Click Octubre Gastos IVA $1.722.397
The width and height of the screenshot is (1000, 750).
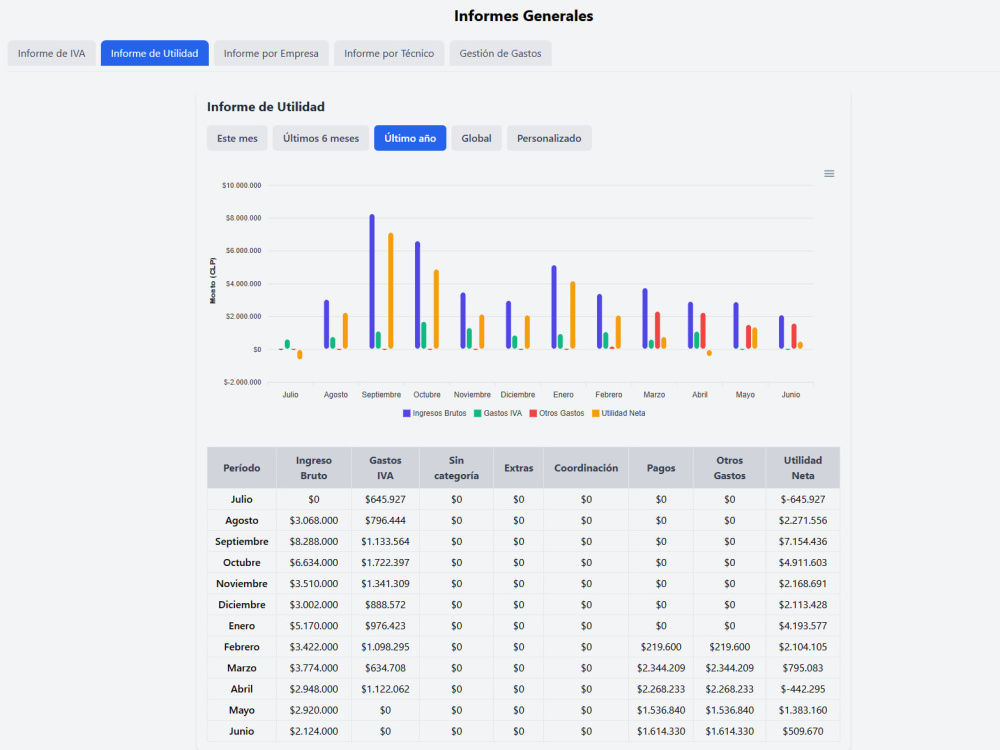coord(385,562)
